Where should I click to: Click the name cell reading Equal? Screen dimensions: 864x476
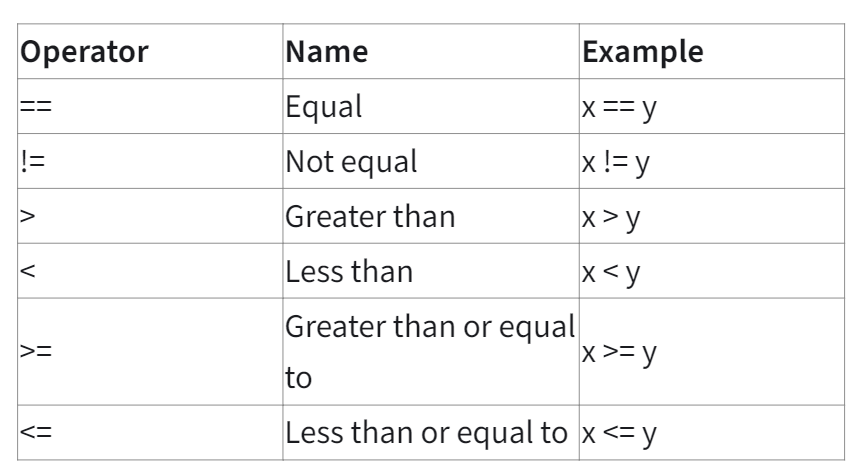(x=323, y=107)
